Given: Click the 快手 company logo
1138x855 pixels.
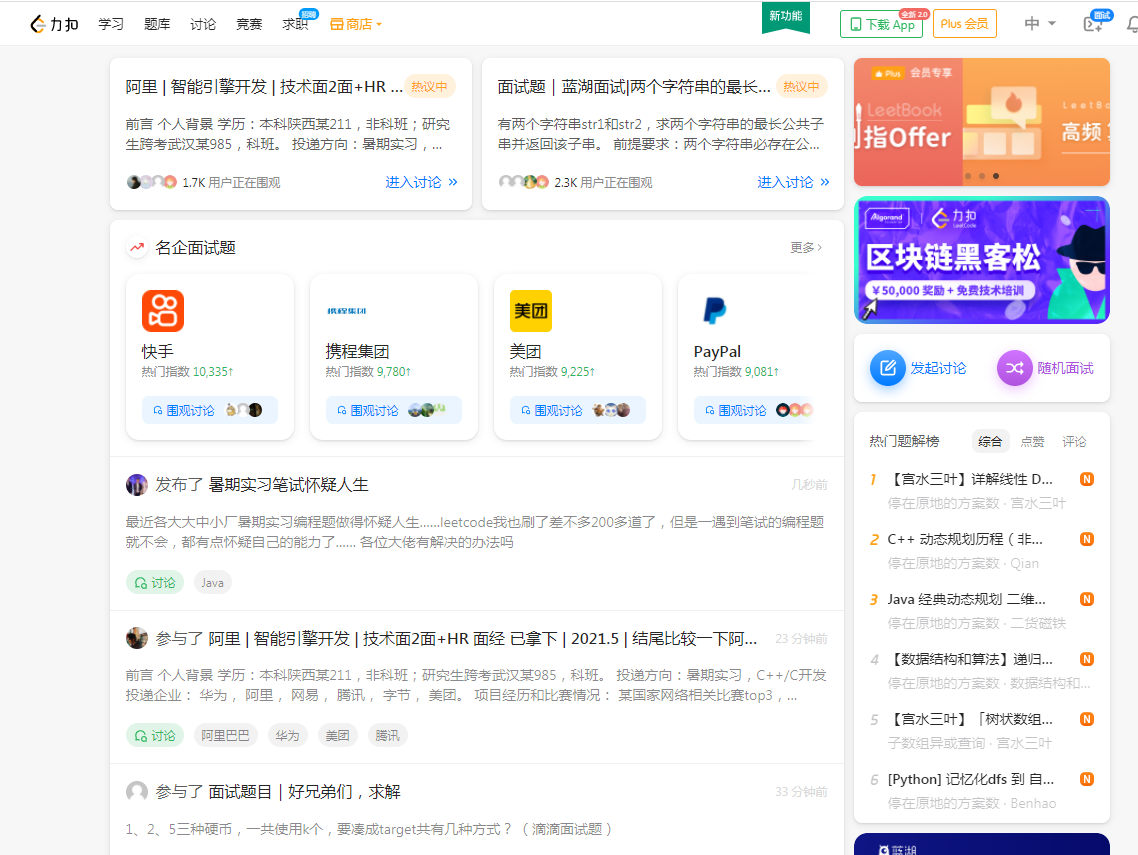Looking at the screenshot, I should [x=163, y=311].
